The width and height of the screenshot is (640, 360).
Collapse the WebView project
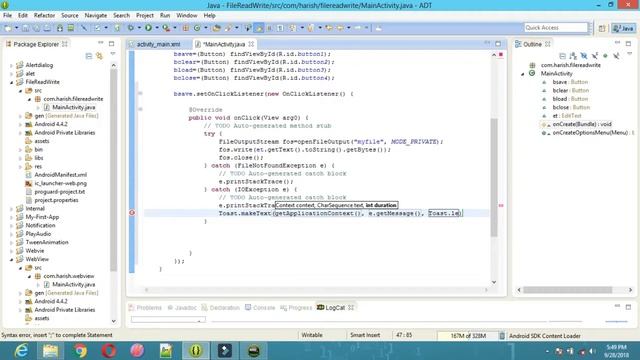(x=11, y=259)
